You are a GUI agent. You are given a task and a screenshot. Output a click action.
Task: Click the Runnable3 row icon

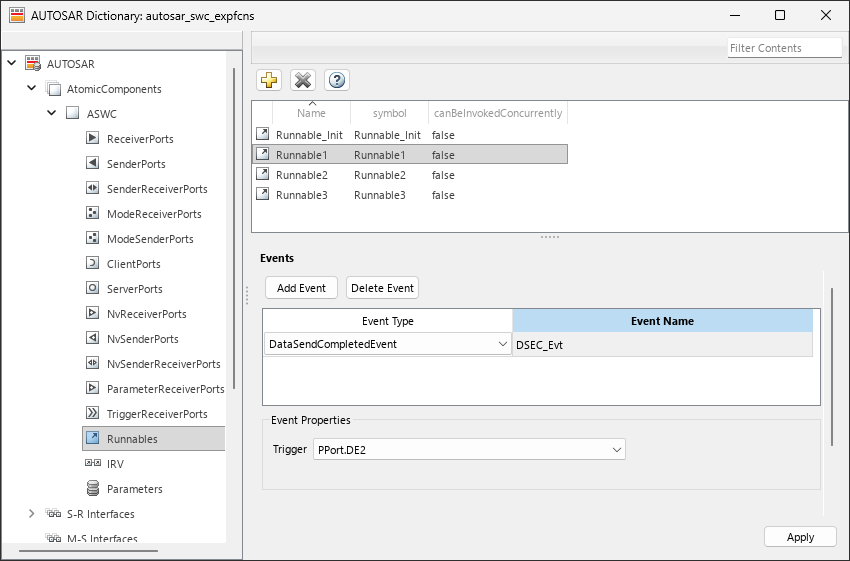point(262,194)
